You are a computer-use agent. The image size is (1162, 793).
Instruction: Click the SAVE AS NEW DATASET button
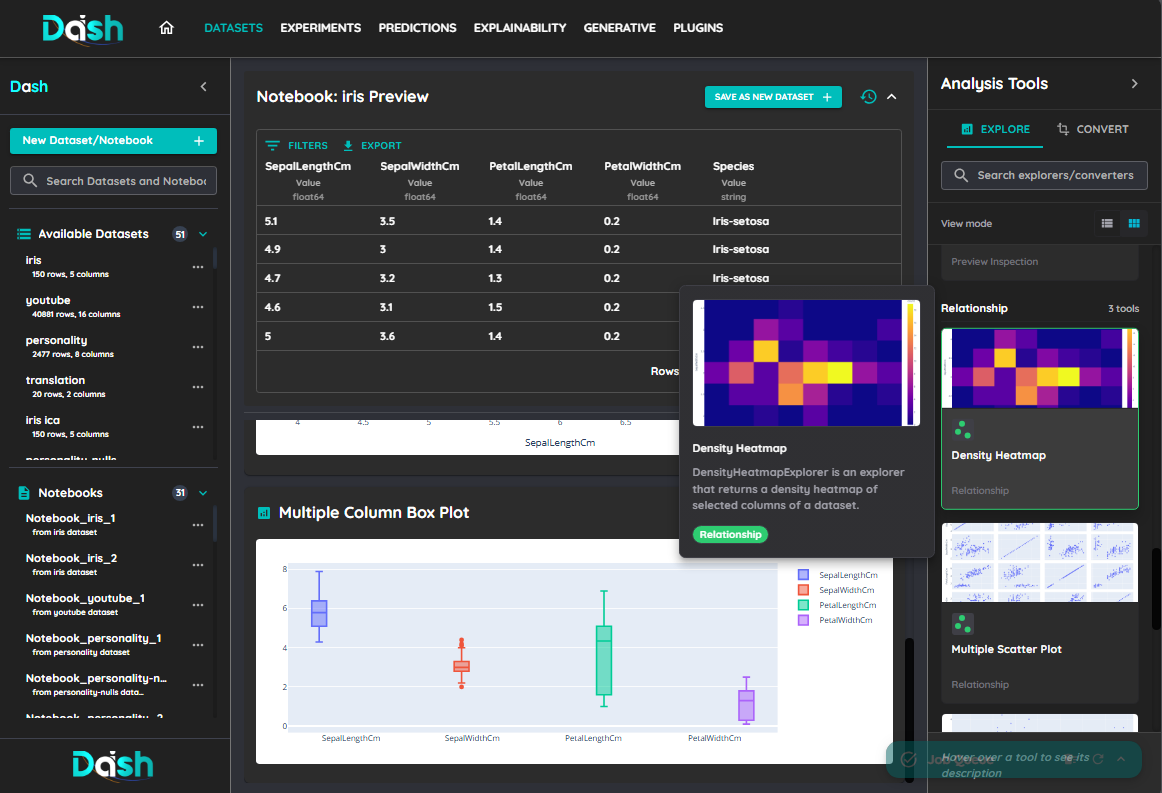tap(773, 96)
